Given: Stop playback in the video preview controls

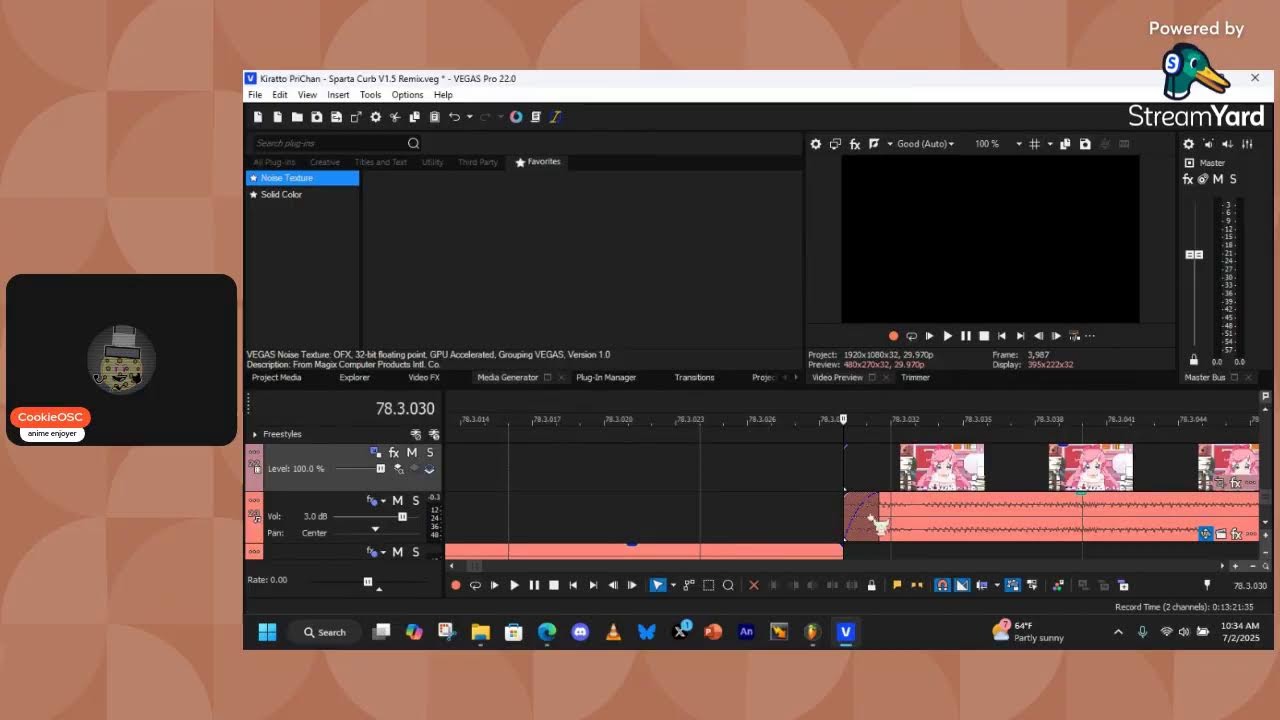Looking at the screenshot, I should pos(984,336).
